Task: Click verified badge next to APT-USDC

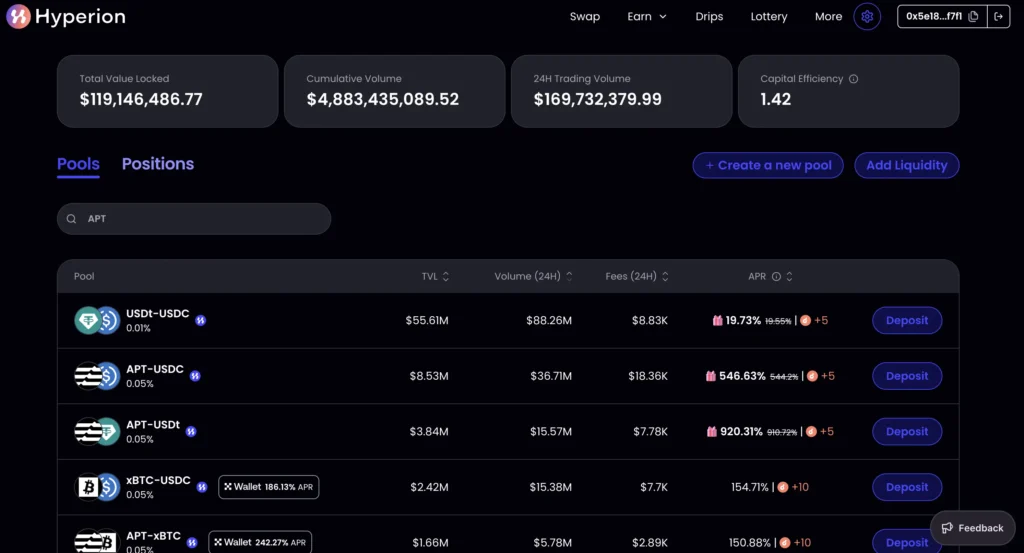Action: (x=195, y=376)
